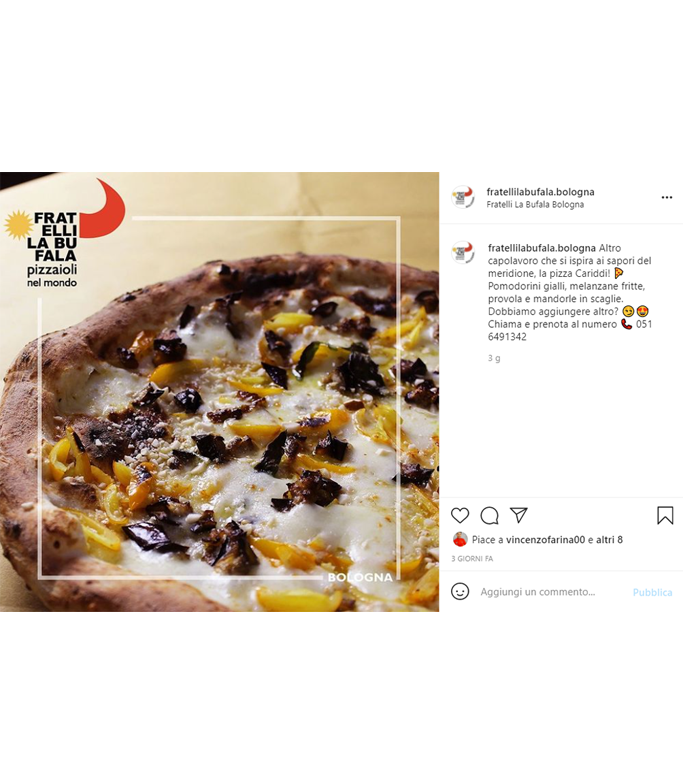Click the header profile avatar

pyautogui.click(x=462, y=198)
